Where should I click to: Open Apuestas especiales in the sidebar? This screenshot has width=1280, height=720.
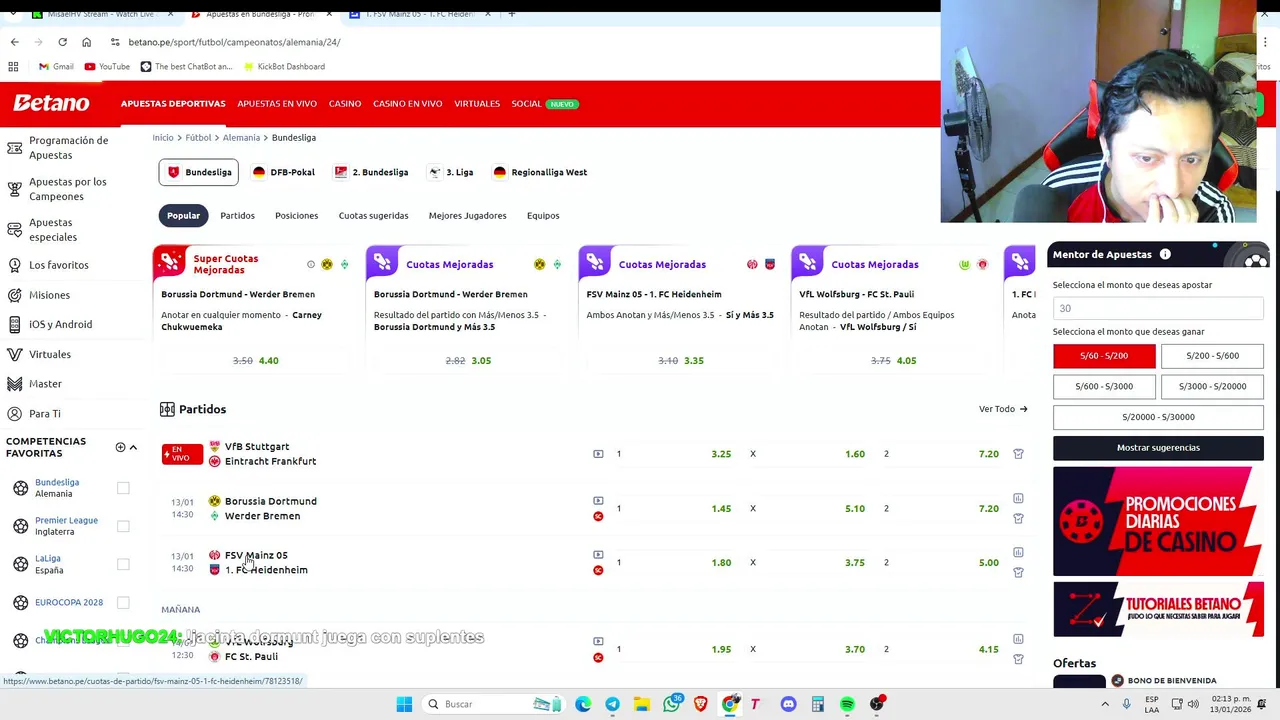[53, 230]
